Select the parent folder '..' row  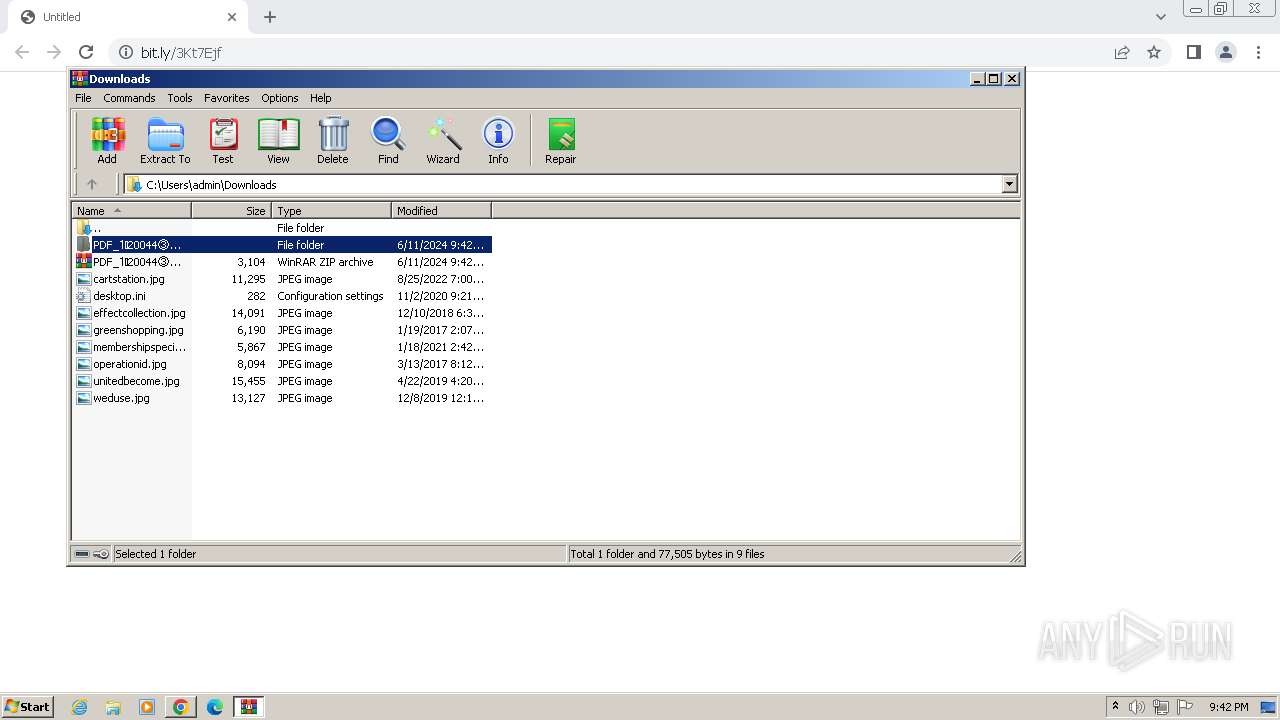(x=282, y=228)
